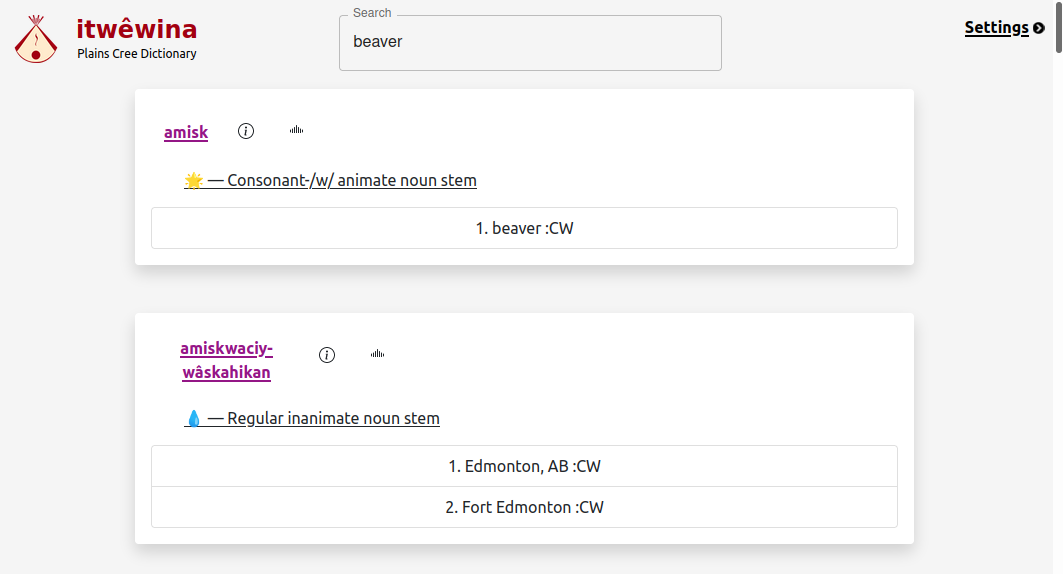This screenshot has width=1063, height=574.
Task: Select the "Edmonton, AB" definition row
Action: click(524, 466)
